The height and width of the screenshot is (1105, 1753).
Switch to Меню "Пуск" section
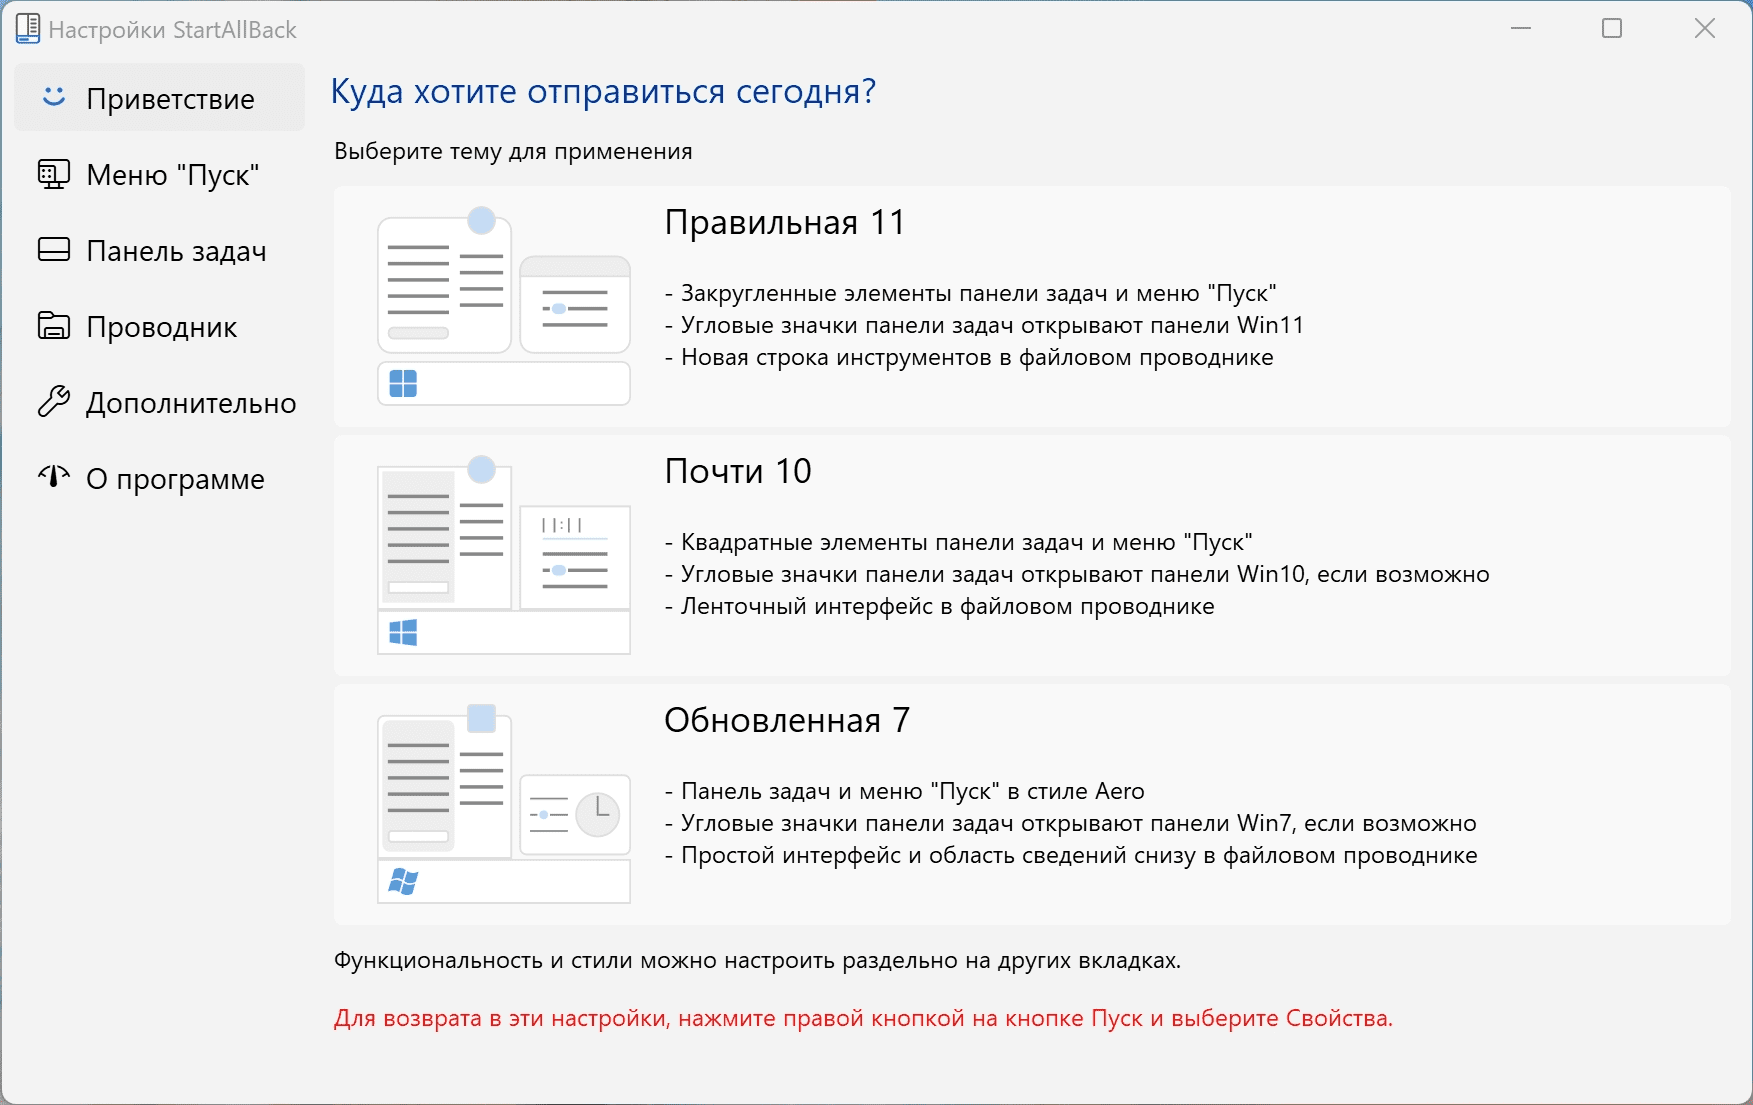point(160,174)
